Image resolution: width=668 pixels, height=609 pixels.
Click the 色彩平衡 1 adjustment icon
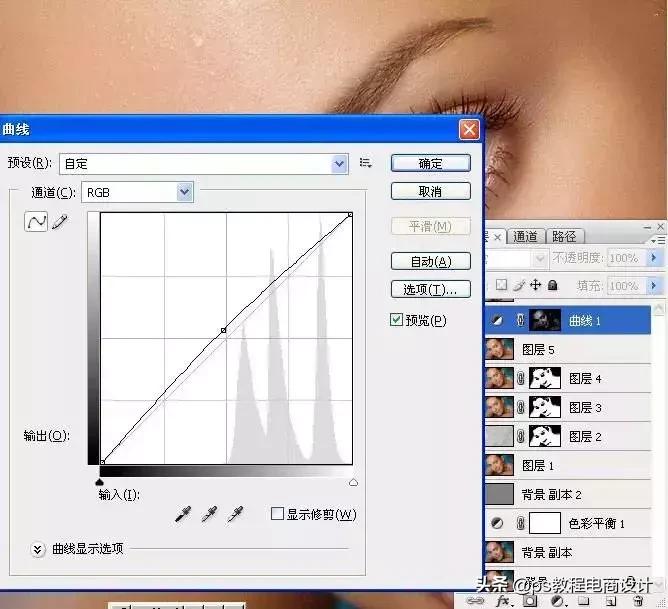[x=497, y=523]
